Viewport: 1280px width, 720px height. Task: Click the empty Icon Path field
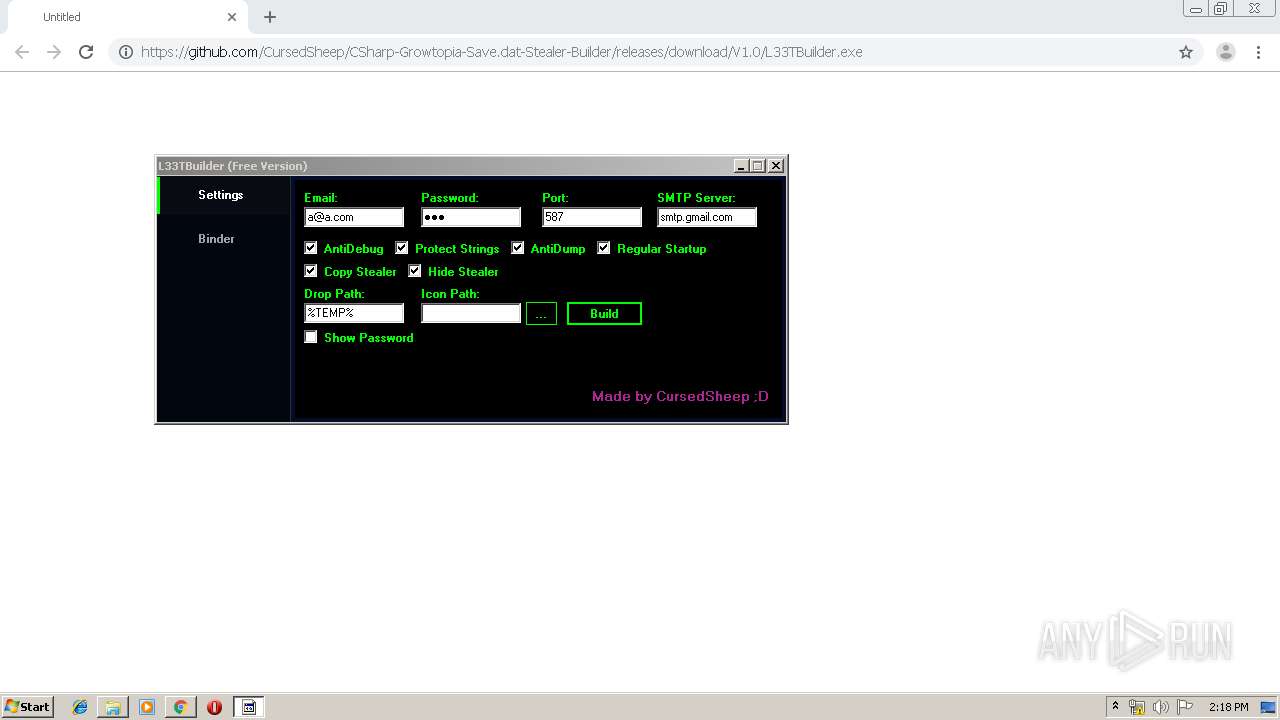coord(471,313)
